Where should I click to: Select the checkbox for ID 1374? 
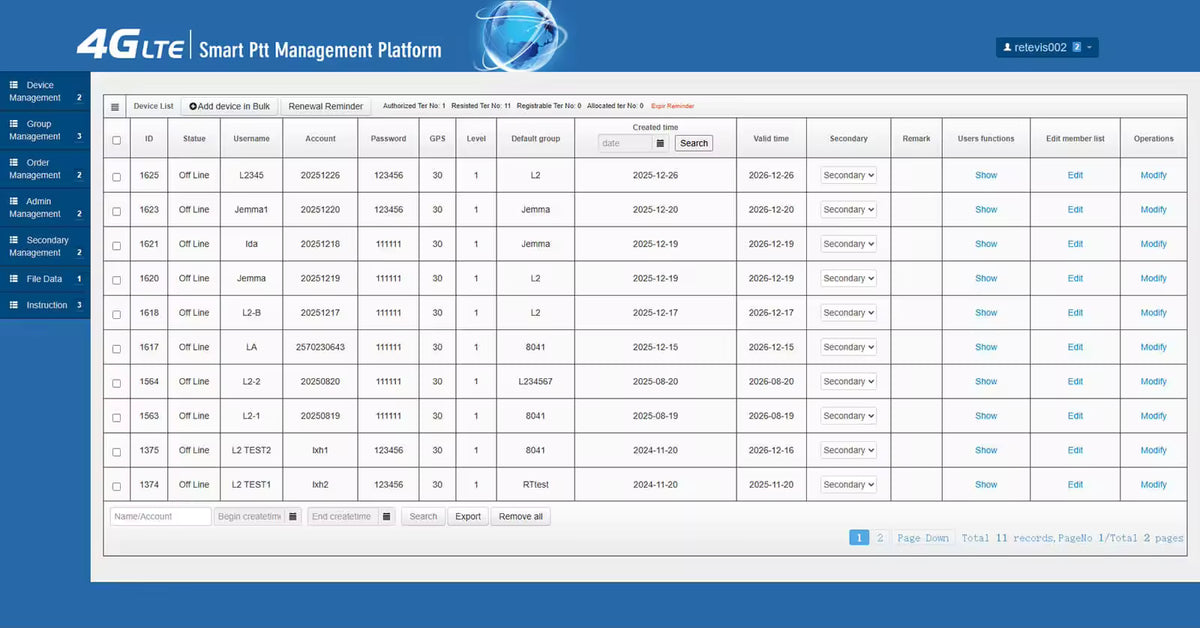[x=117, y=486]
